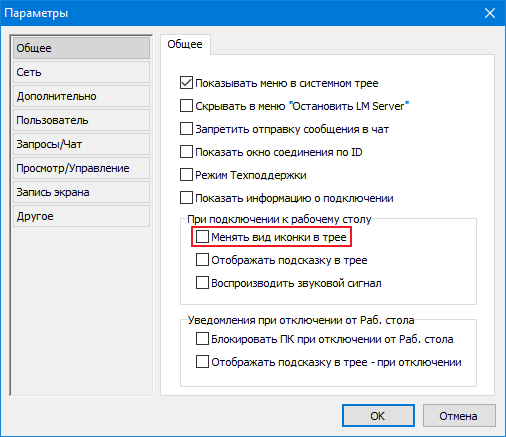Click the Общее tab header
This screenshot has height=437, width=506.
[185, 44]
